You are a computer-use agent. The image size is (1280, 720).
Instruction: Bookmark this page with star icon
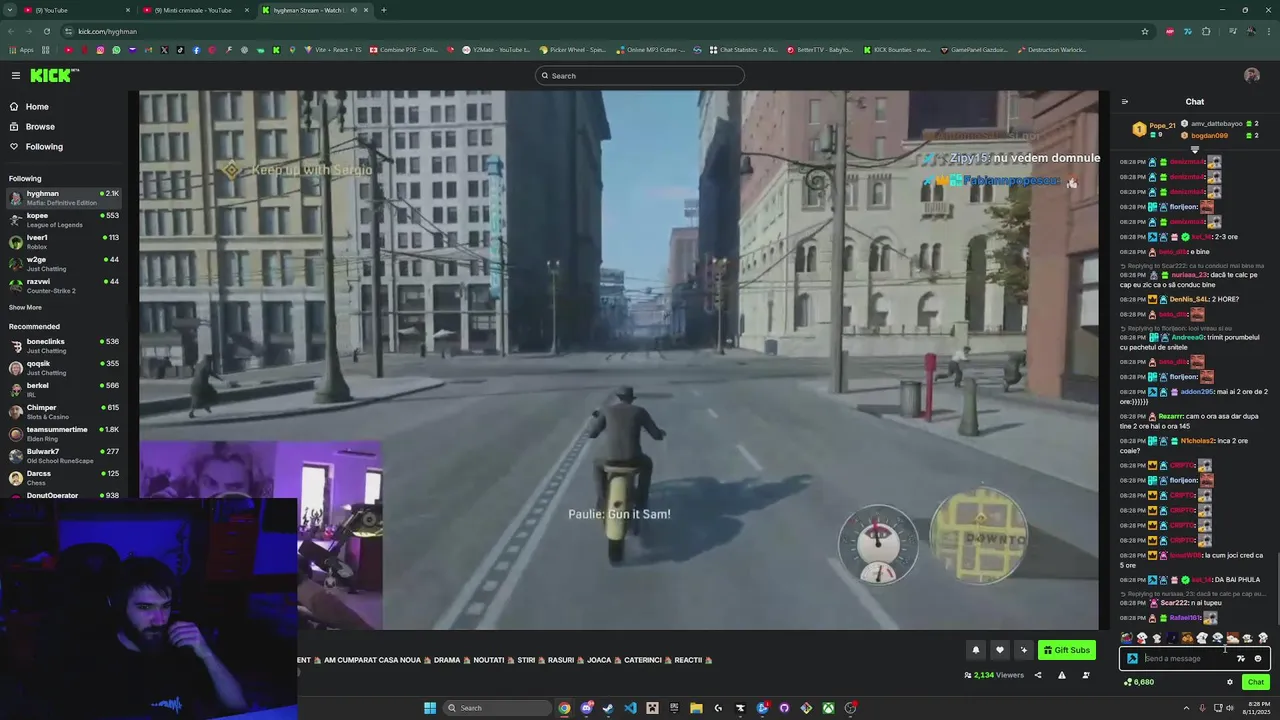pos(1145,31)
